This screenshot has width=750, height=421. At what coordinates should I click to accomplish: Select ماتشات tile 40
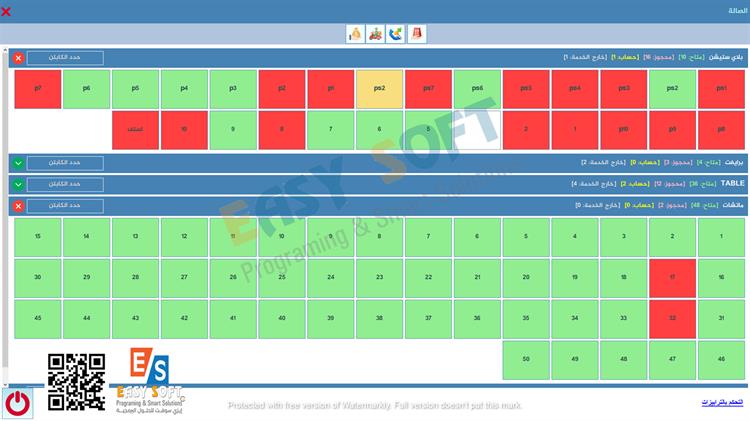282,319
